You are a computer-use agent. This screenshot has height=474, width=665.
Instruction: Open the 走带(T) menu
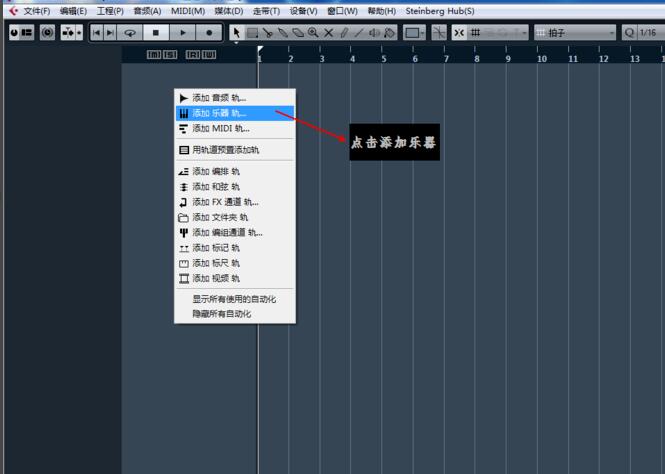click(266, 11)
